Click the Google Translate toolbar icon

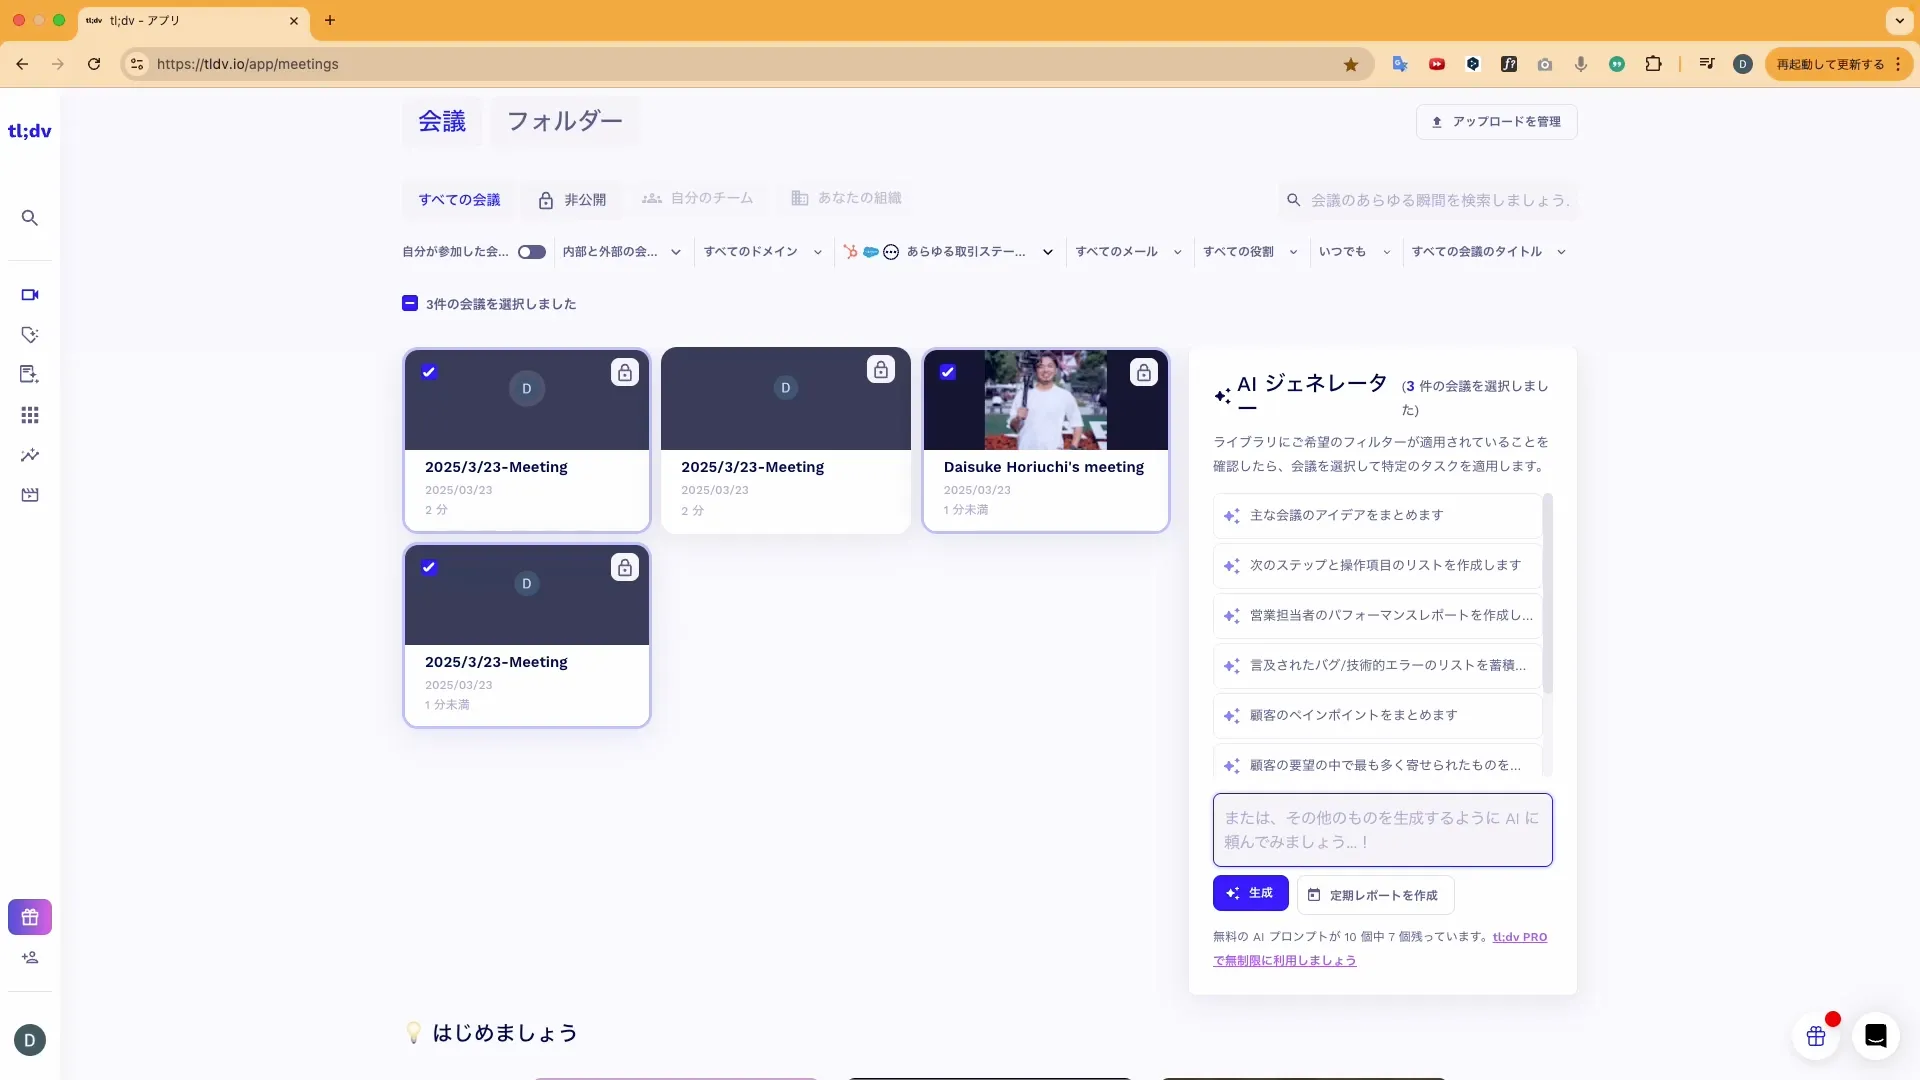[x=1400, y=64]
